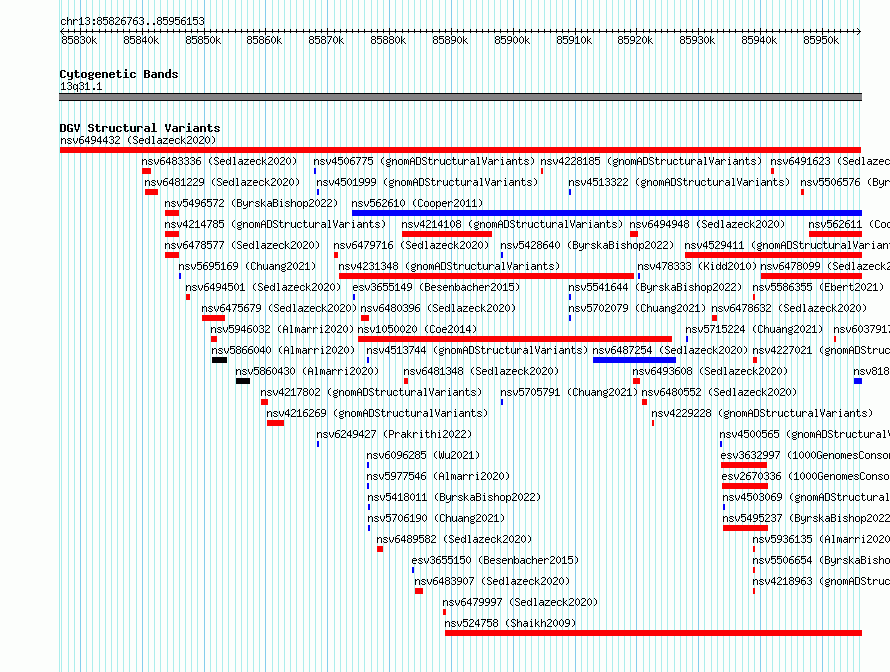
Task: Click the nsv6494432 (Sedlazeck2020) variant label
Action: pyautogui.click(x=138, y=140)
